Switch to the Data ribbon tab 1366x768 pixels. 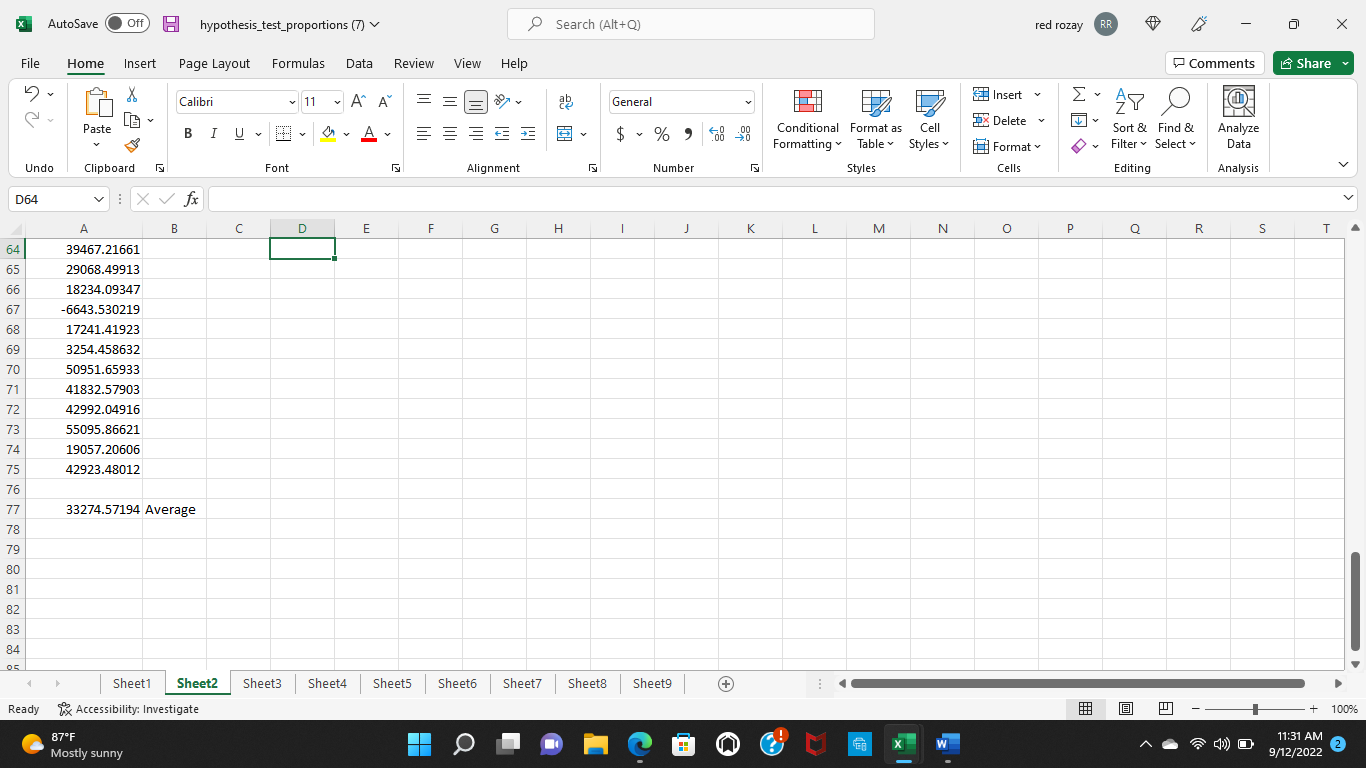click(x=359, y=63)
